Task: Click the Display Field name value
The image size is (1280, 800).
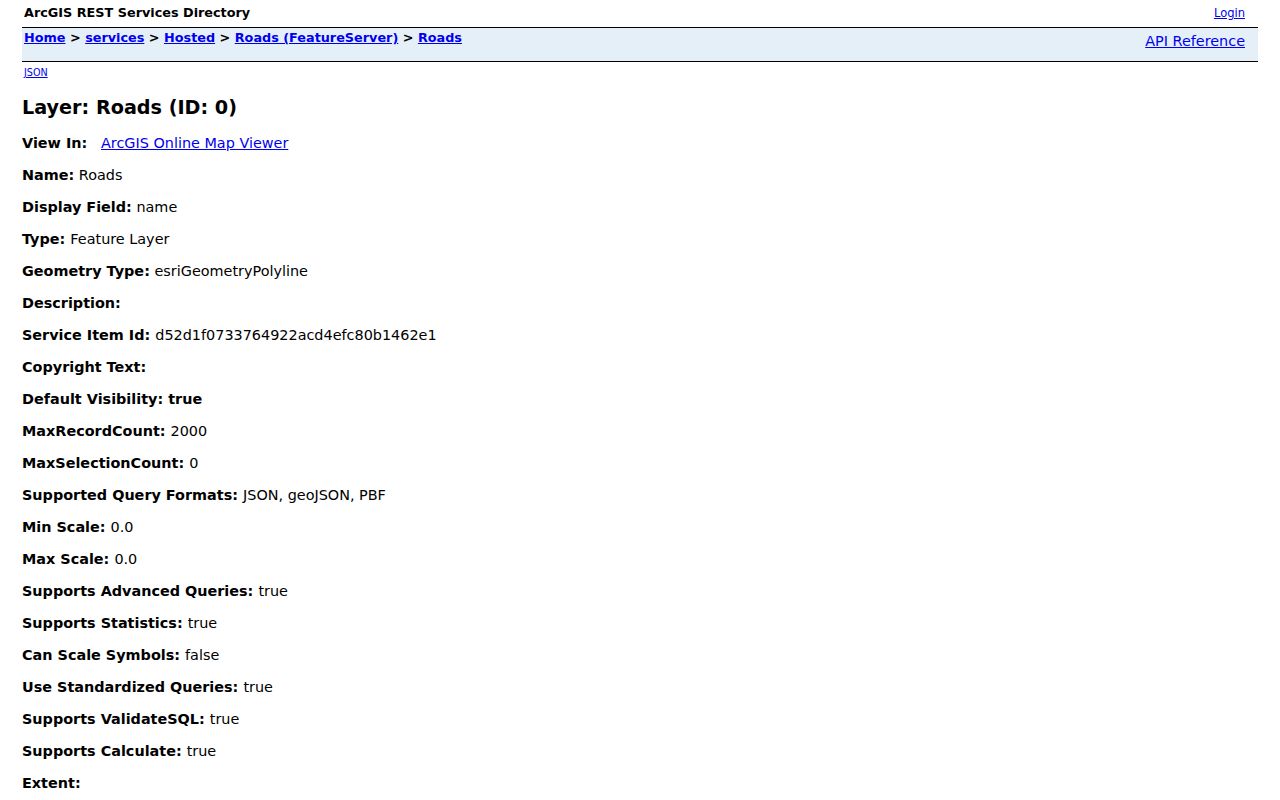Action: (x=157, y=207)
